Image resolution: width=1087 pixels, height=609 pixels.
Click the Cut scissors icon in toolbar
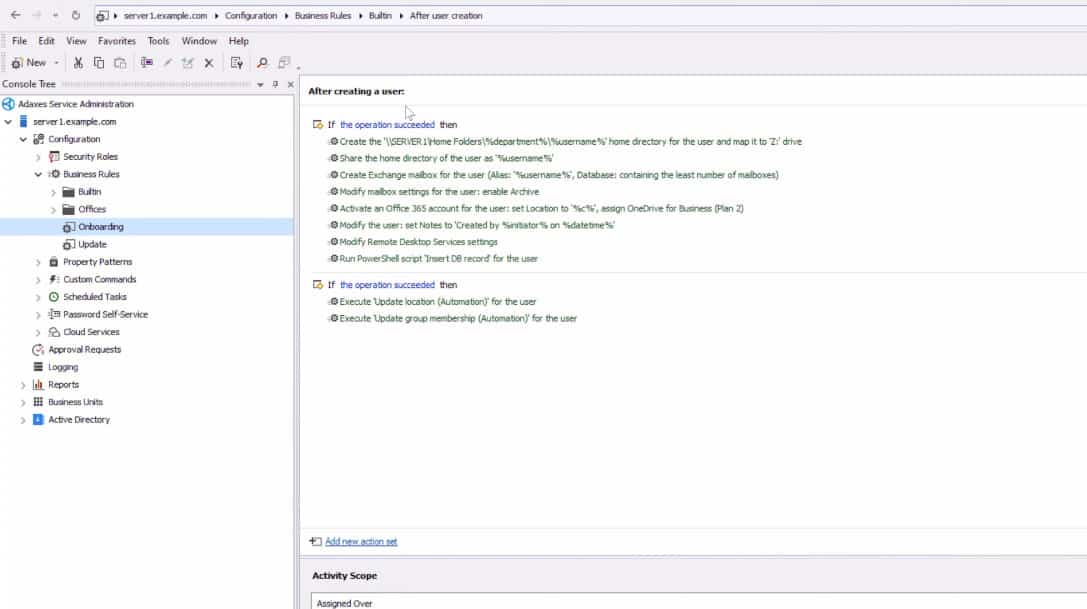click(78, 63)
